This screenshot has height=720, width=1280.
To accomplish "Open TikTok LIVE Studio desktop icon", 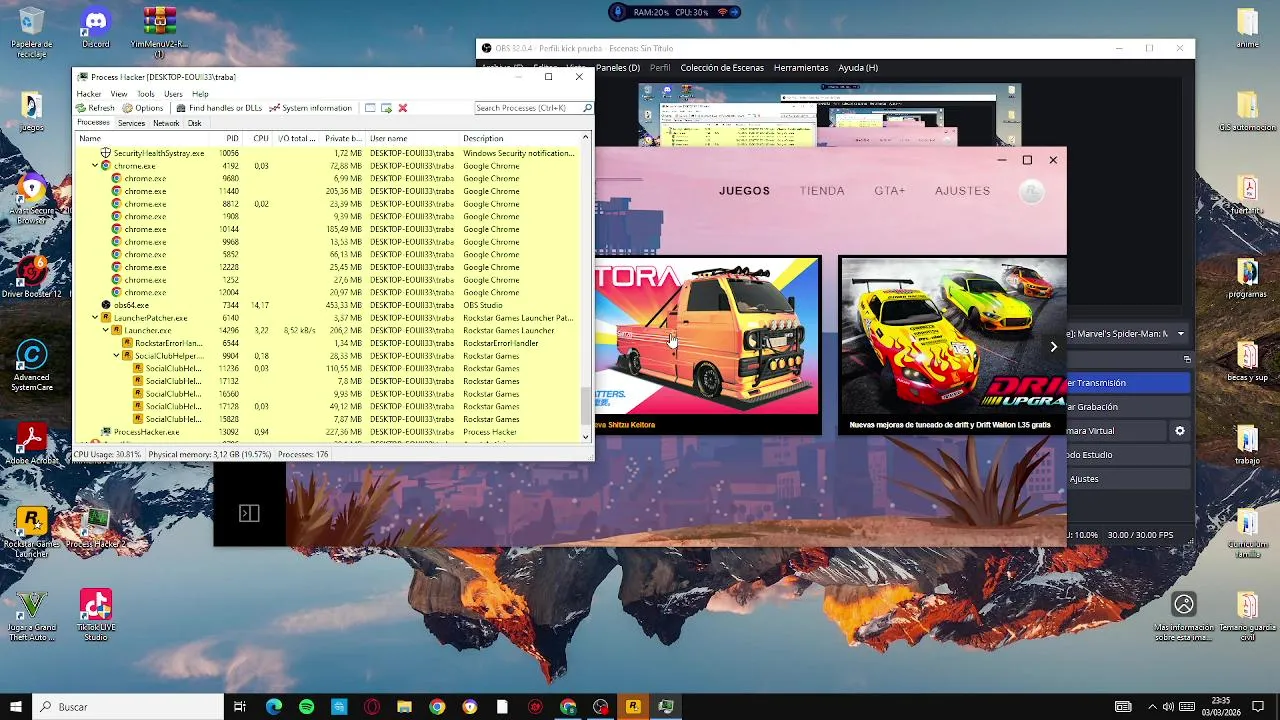I will click(96, 614).
